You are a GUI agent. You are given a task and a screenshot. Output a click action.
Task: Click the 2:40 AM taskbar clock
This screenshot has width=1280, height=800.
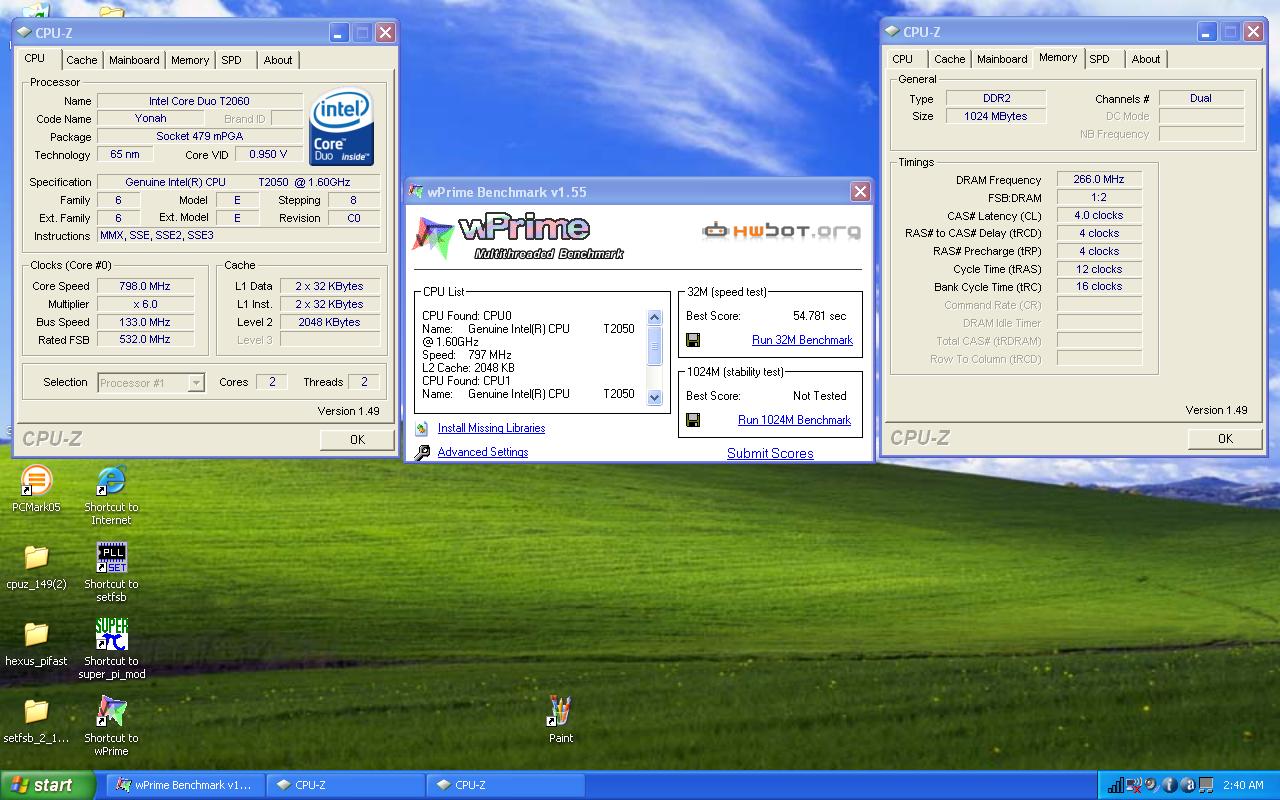(1243, 785)
